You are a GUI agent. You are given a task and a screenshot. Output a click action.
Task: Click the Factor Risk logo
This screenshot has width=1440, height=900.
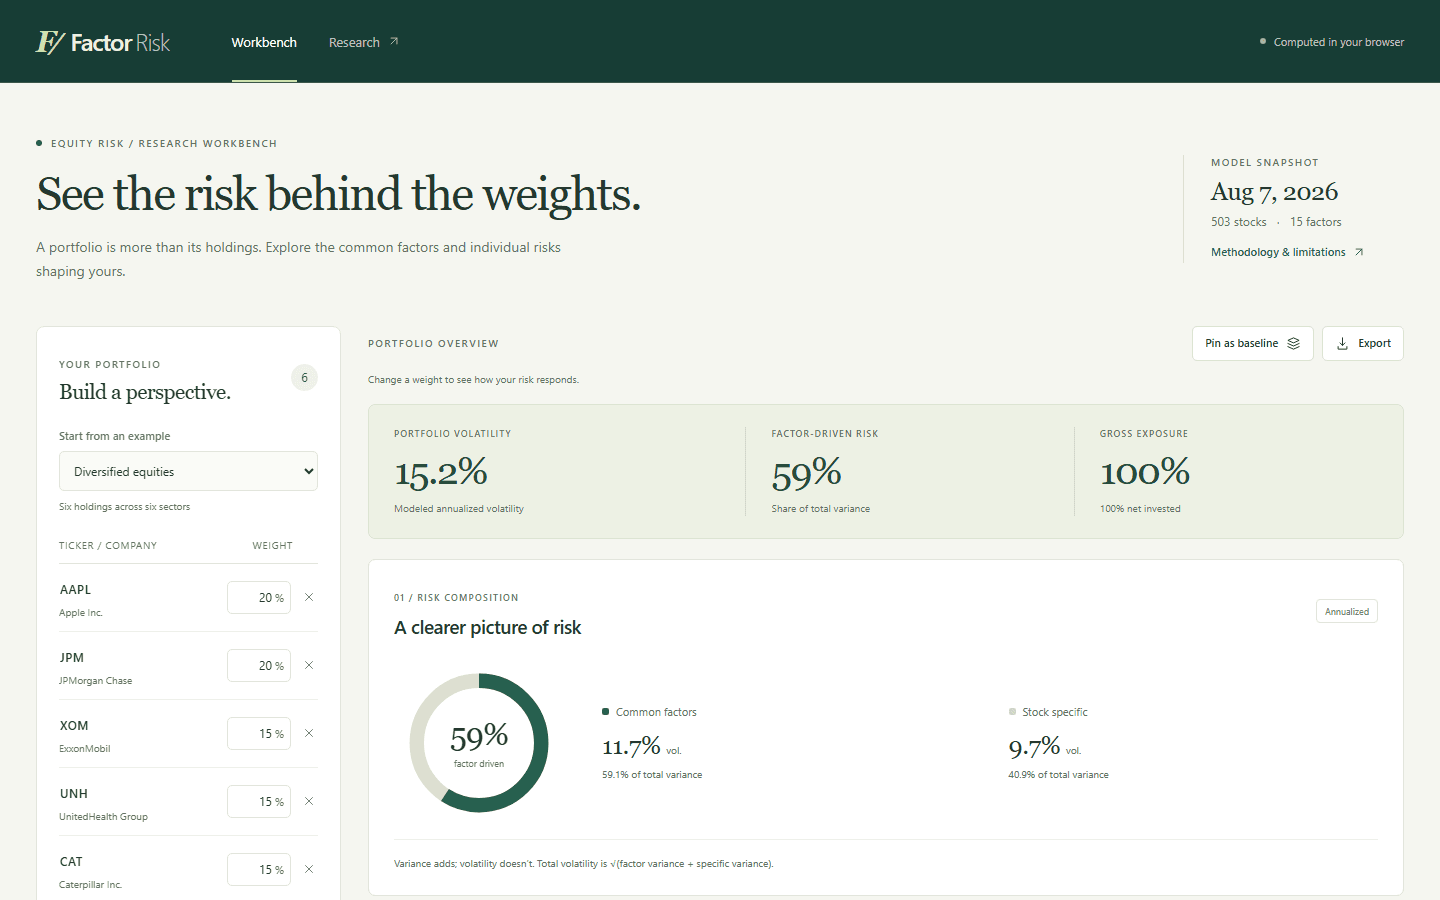tap(103, 42)
